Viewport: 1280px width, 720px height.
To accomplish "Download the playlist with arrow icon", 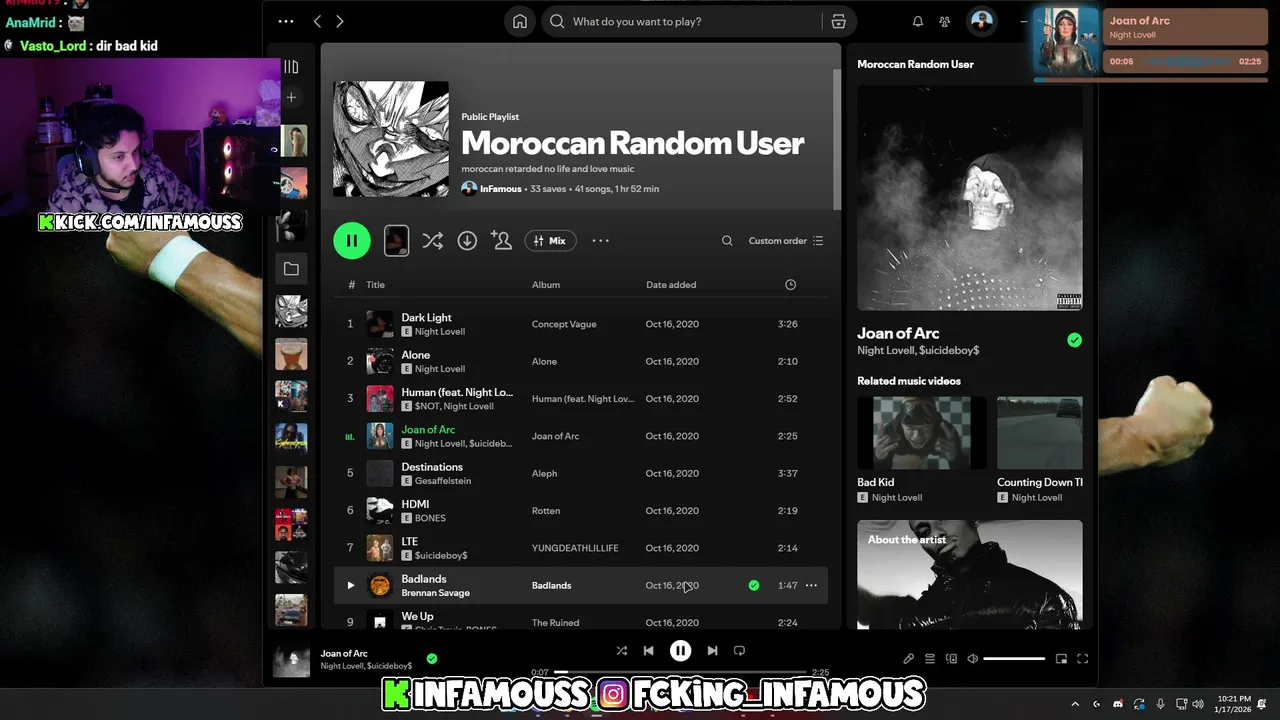I will (467, 240).
